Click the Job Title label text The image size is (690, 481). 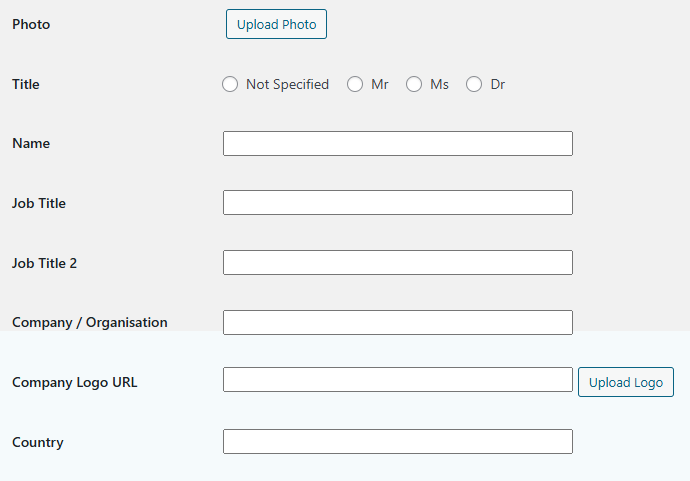click(x=39, y=204)
